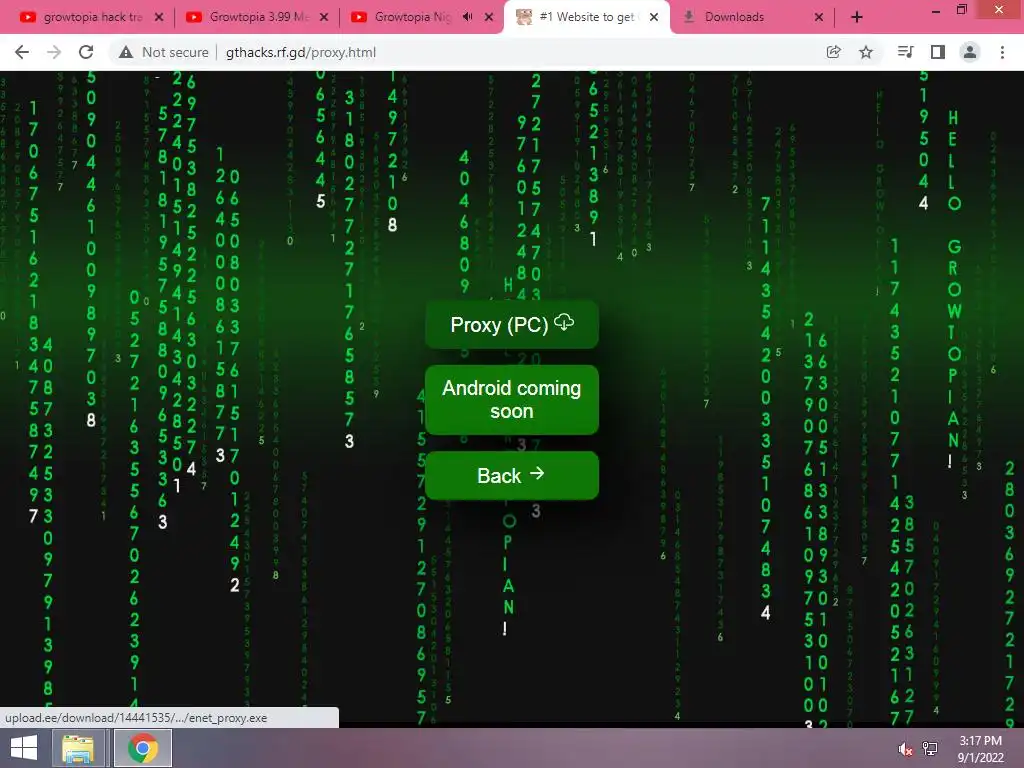
Task: Click the Chrome taskbar icon
Action: point(143,748)
